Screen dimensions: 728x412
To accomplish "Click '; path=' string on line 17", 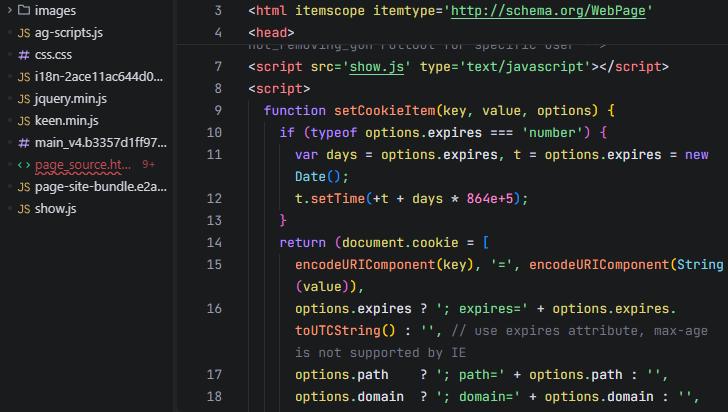I will 470,375.
